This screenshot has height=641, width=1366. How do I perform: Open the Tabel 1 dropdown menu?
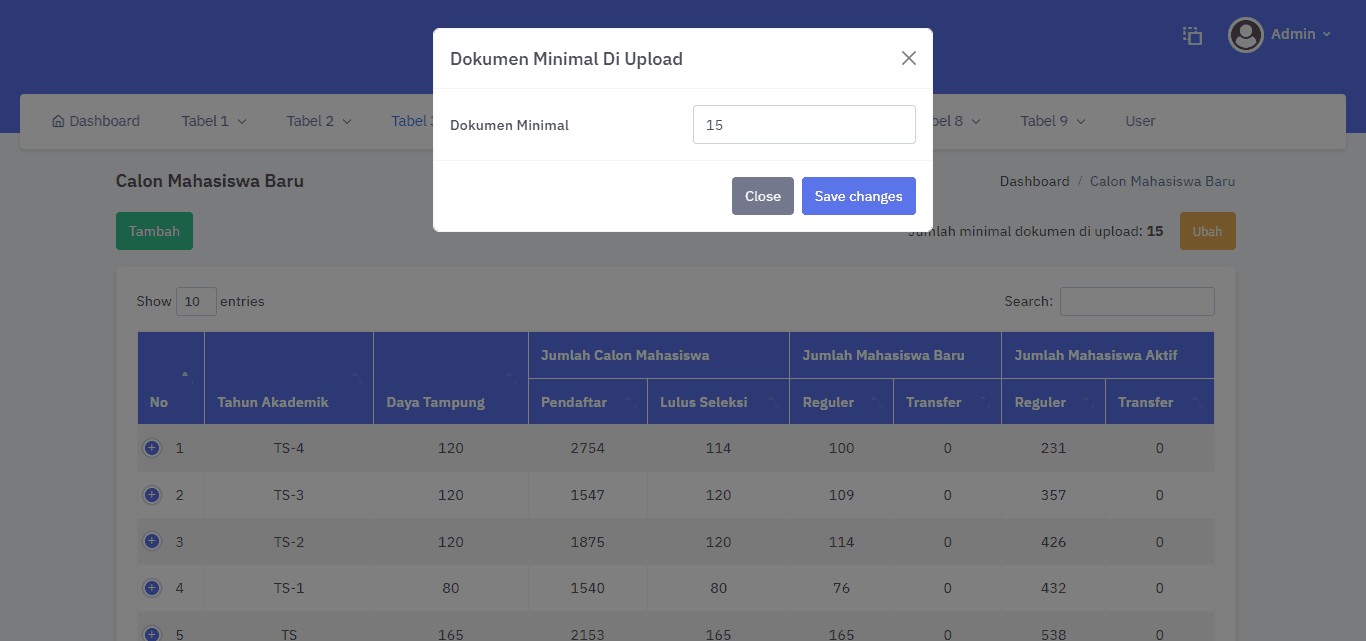pos(214,121)
